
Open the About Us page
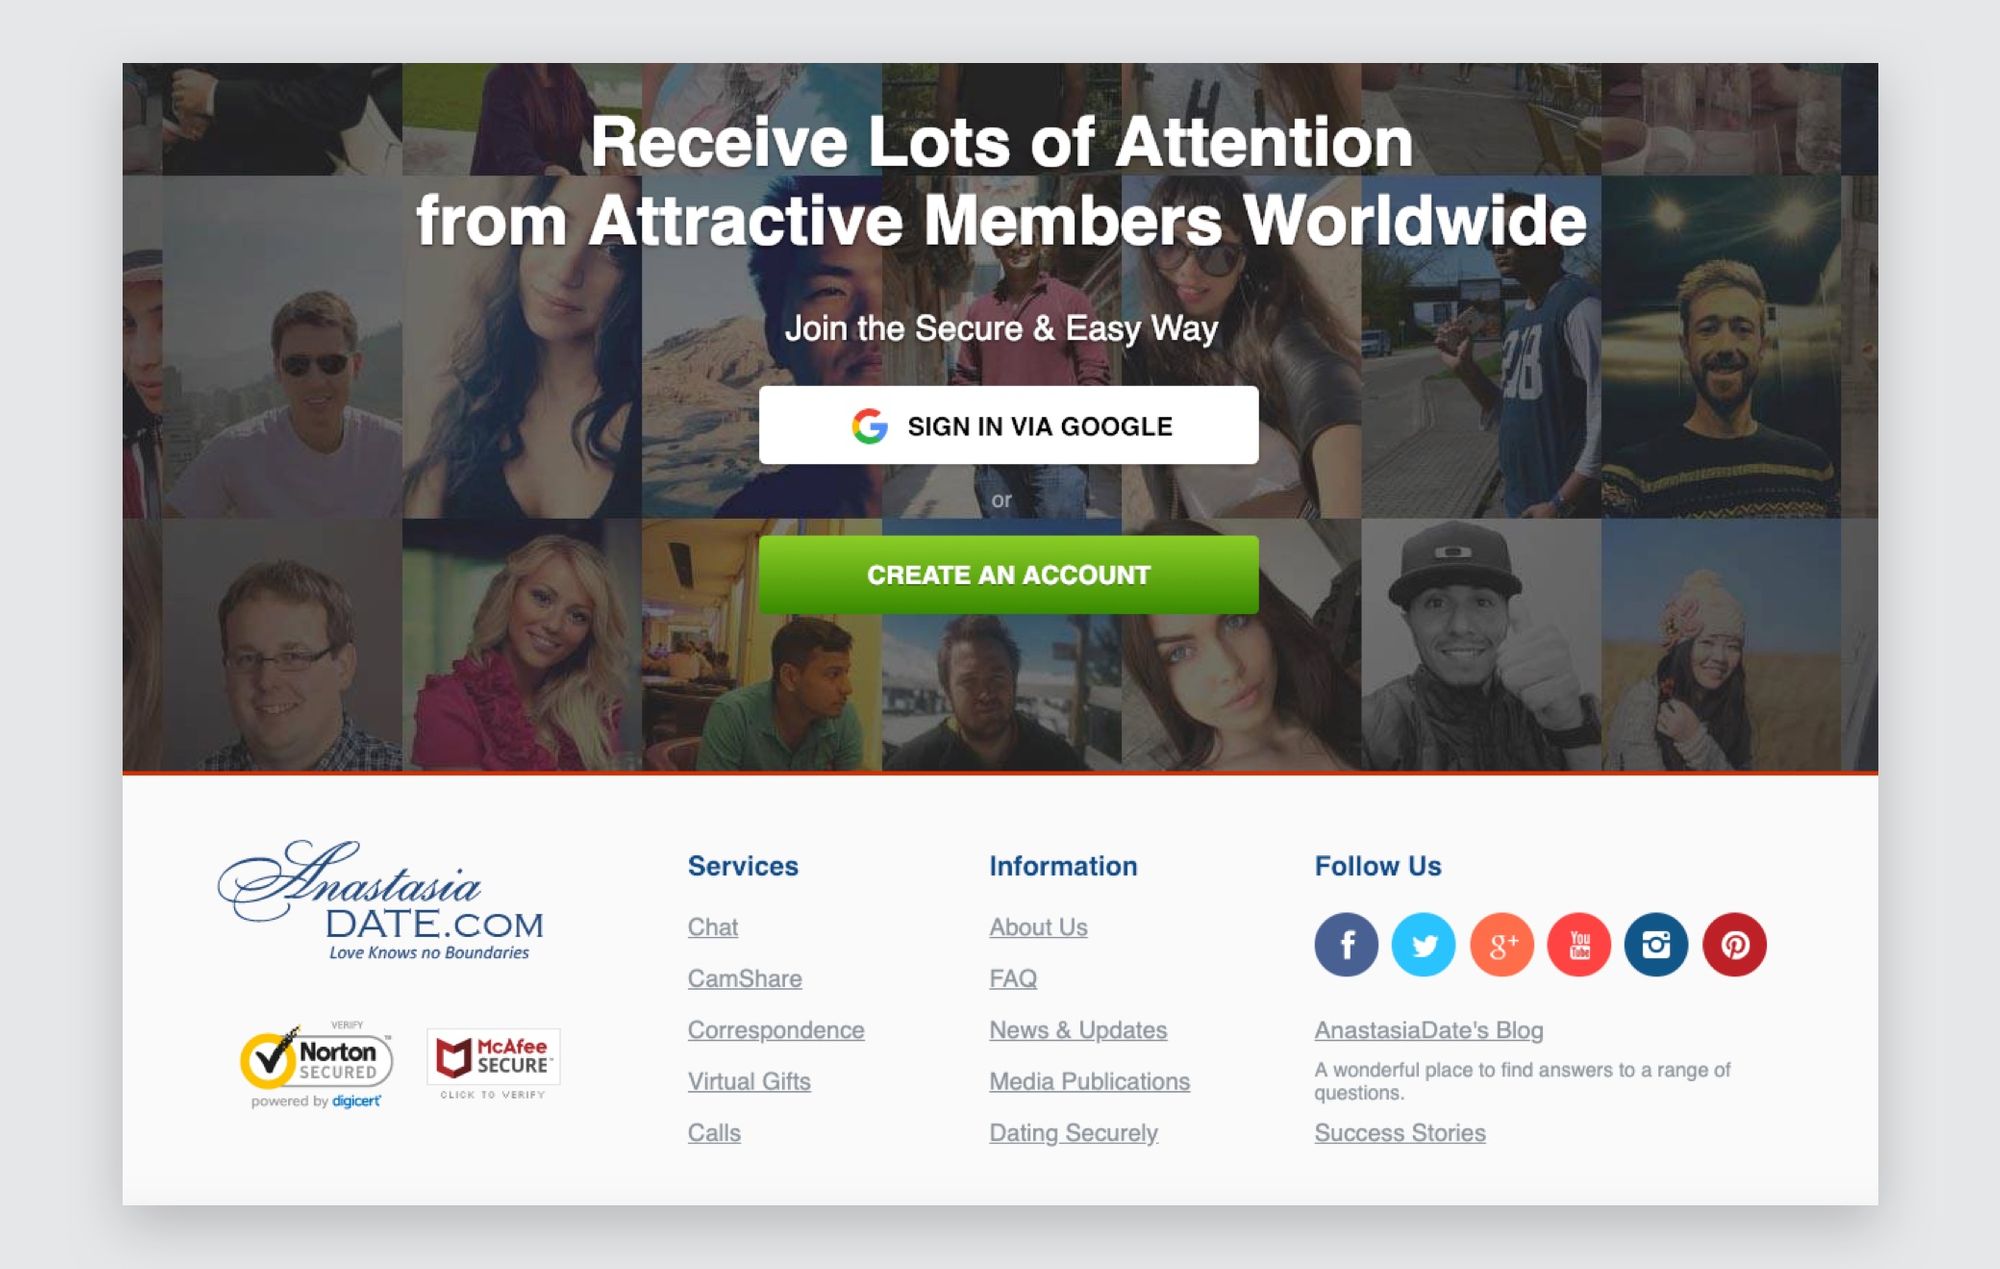(x=1038, y=927)
